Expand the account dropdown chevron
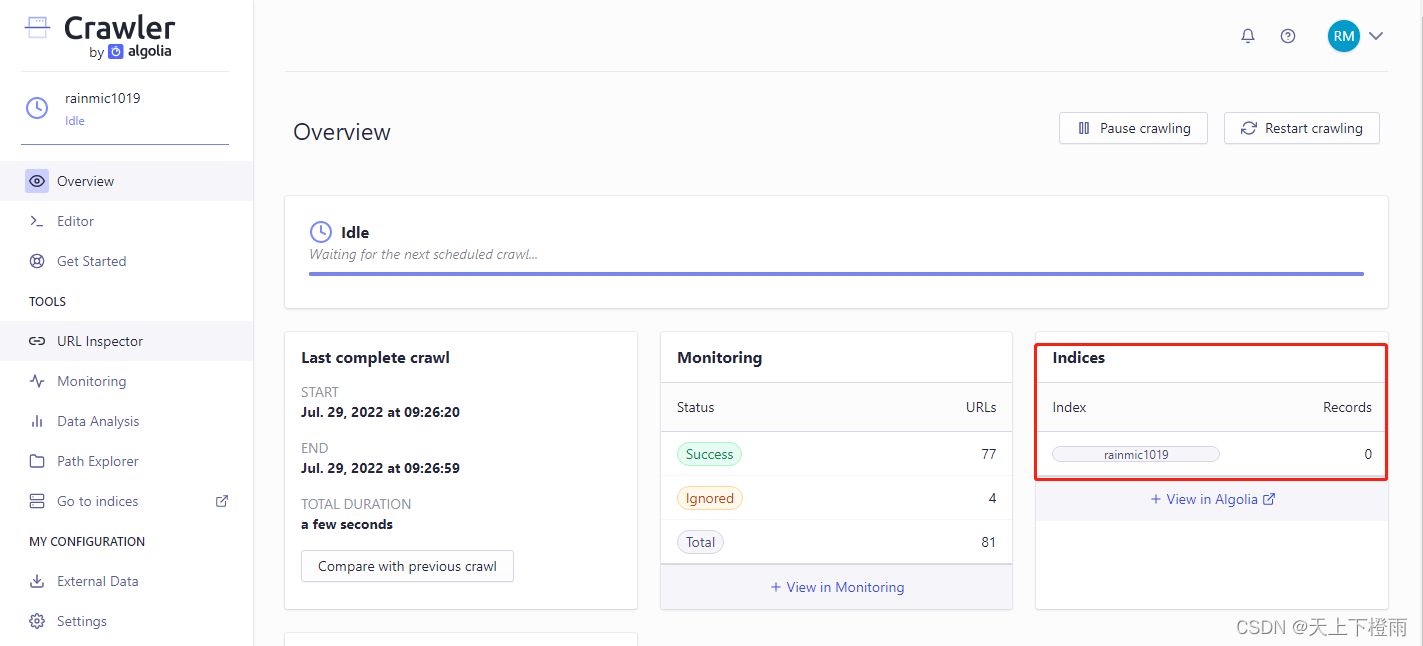Screen dimensions: 1423x646 [1376, 36]
